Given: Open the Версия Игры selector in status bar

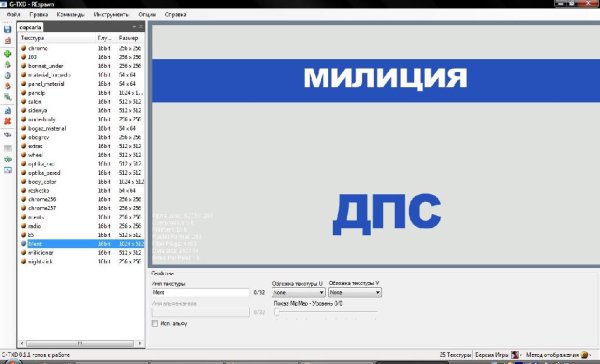Looking at the screenshot, I should (x=497, y=355).
